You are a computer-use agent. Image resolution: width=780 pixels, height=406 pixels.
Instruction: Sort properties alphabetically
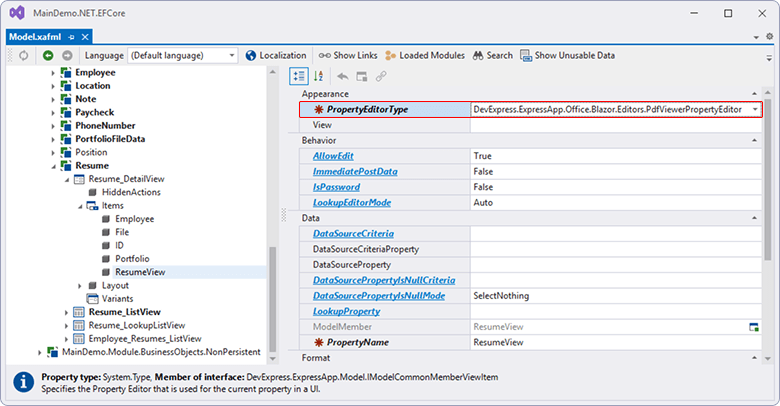(x=319, y=76)
